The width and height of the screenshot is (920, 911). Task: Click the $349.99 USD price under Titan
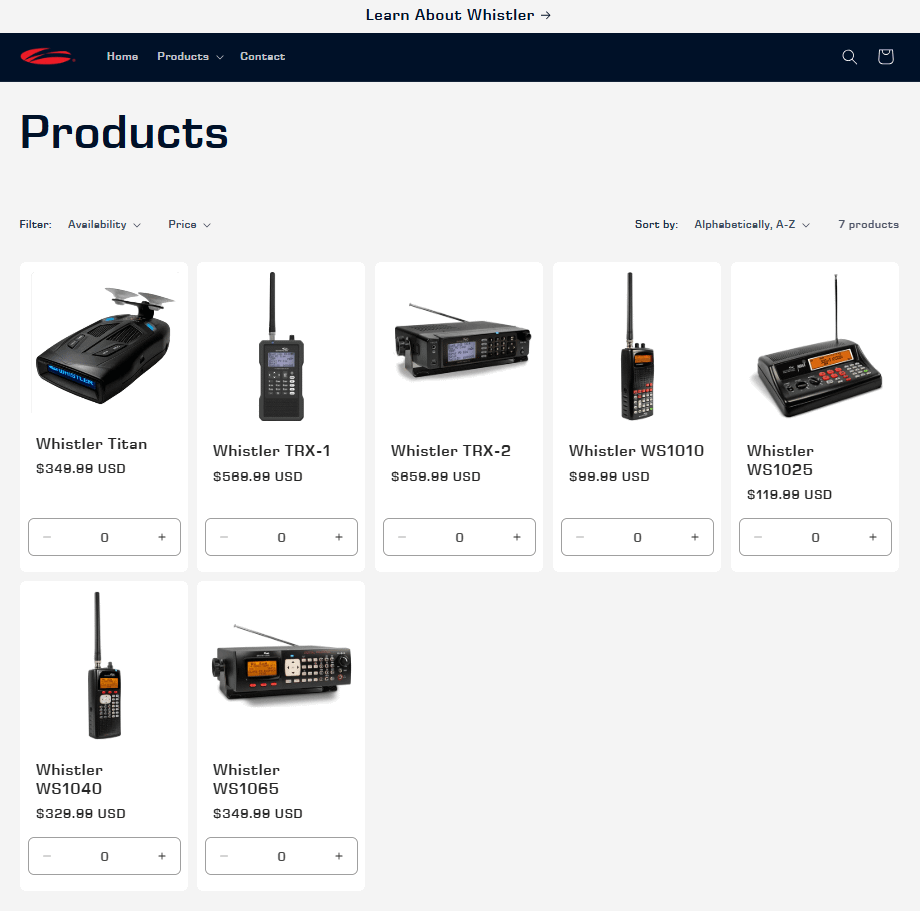[x=81, y=469]
